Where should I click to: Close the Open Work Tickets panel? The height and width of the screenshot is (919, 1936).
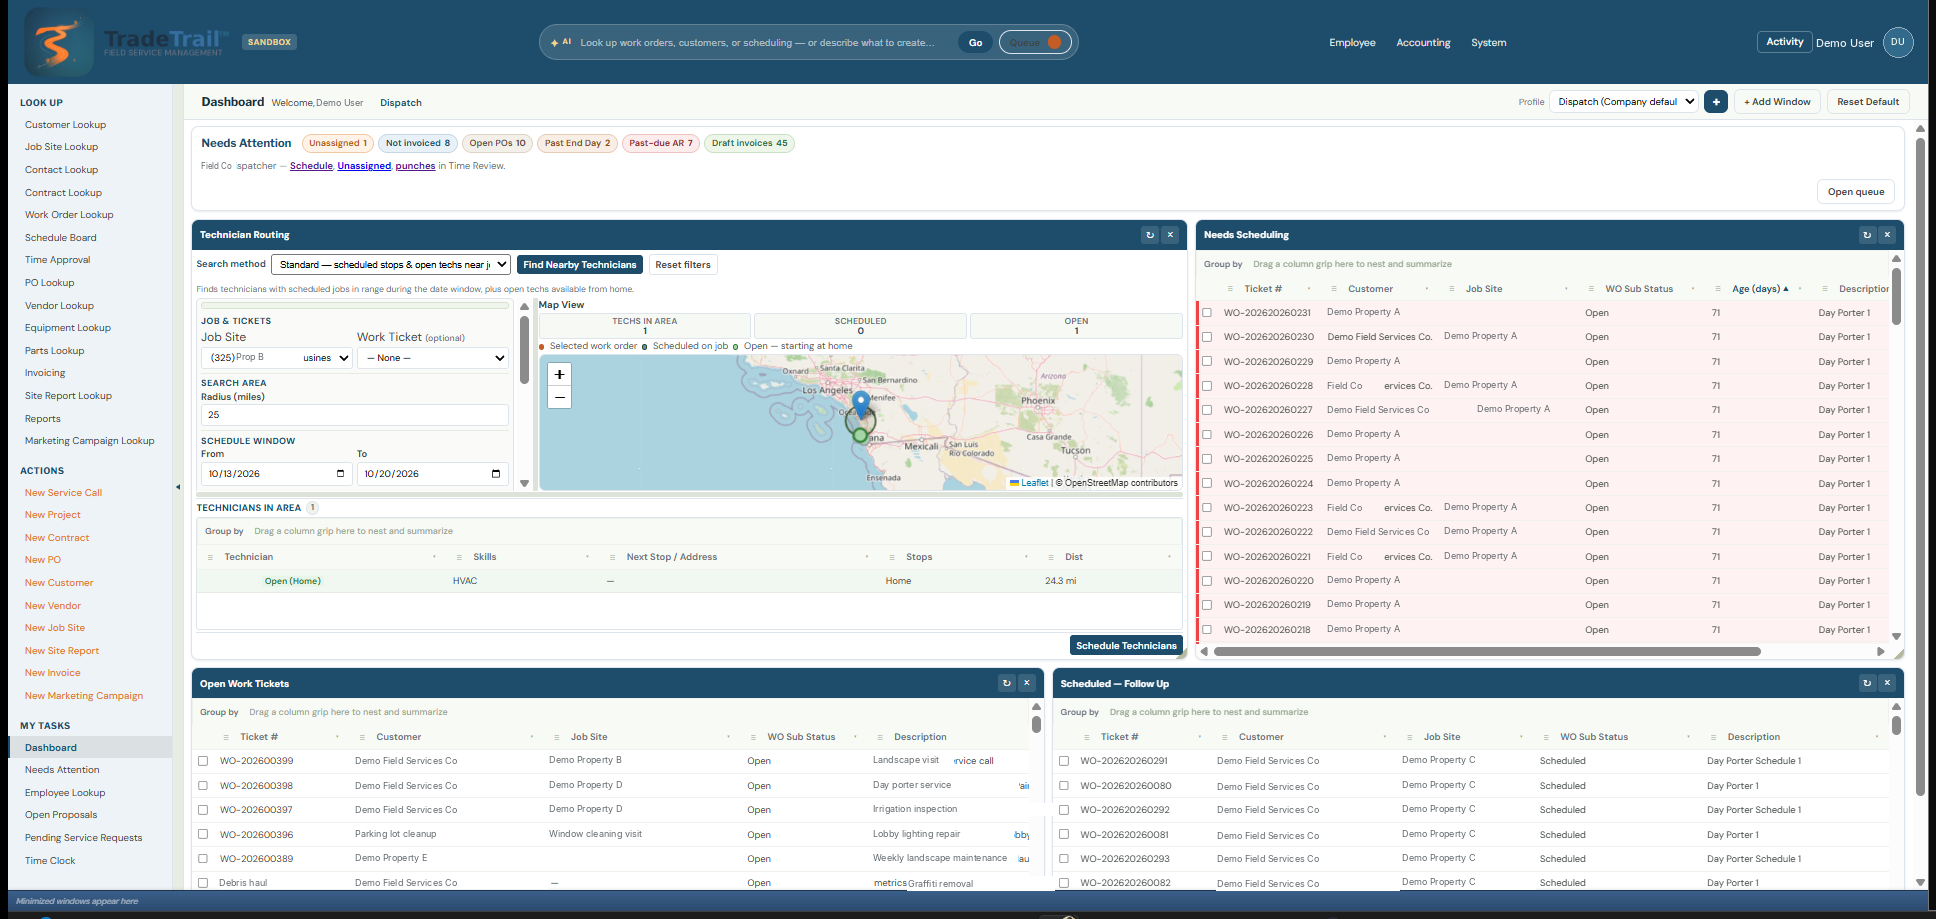pyautogui.click(x=1027, y=683)
